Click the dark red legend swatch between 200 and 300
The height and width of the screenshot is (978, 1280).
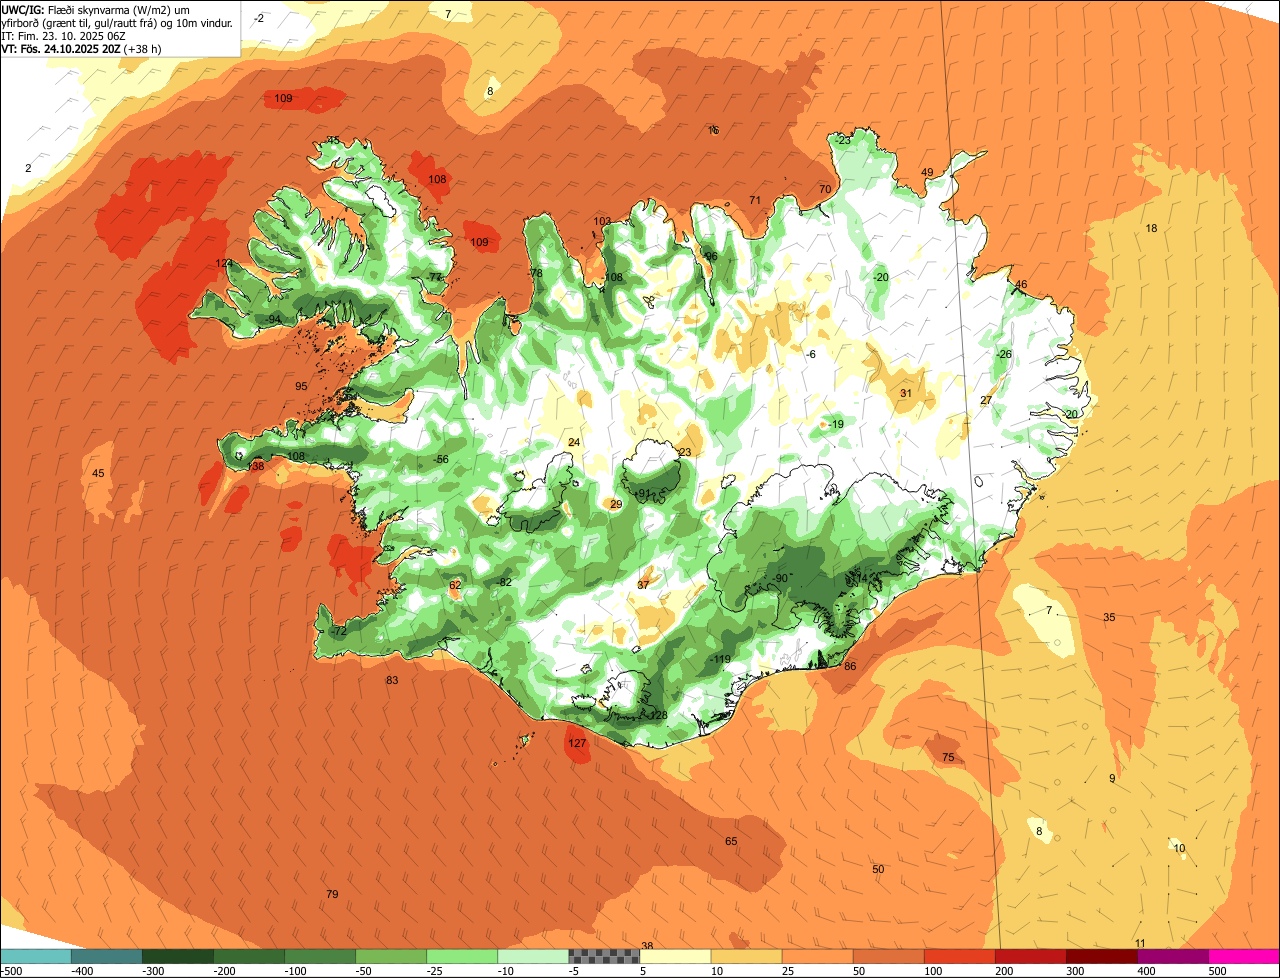(1031, 956)
